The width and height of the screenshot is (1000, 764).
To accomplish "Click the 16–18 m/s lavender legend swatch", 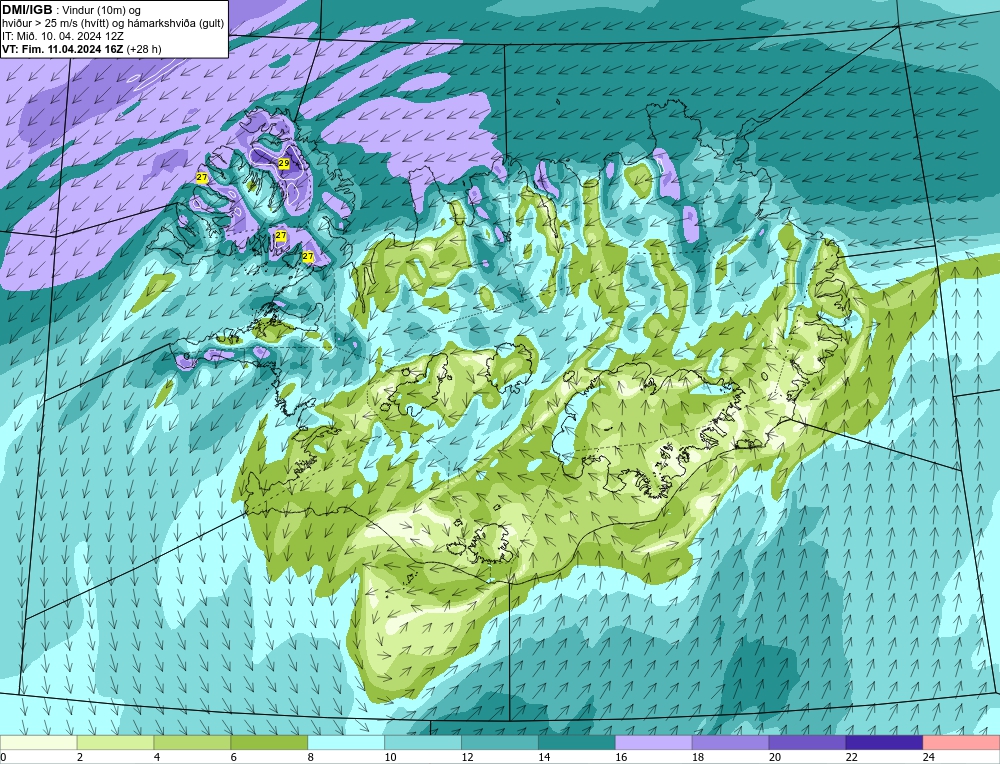I will tap(654, 743).
